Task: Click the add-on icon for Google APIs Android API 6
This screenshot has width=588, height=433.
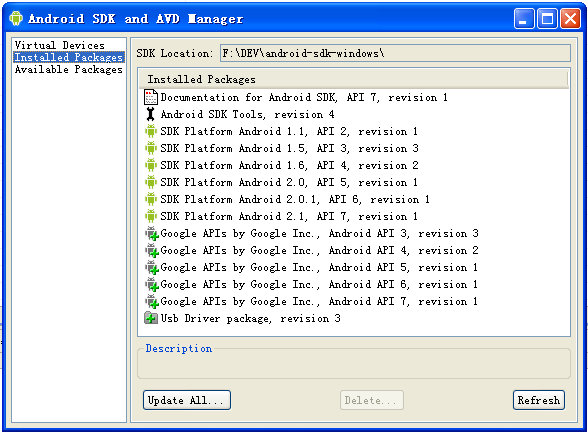Action: [x=152, y=284]
